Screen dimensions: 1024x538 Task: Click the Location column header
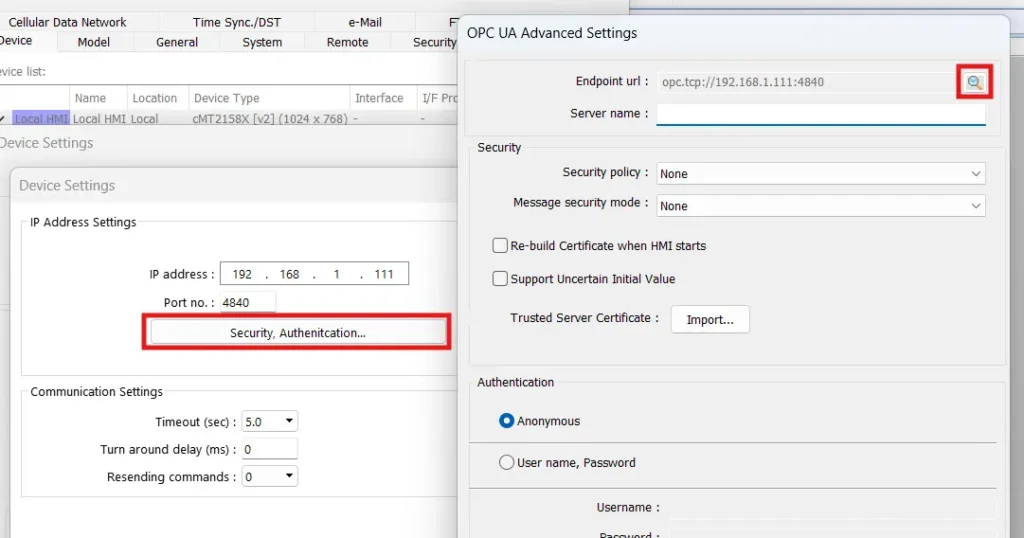pos(157,98)
